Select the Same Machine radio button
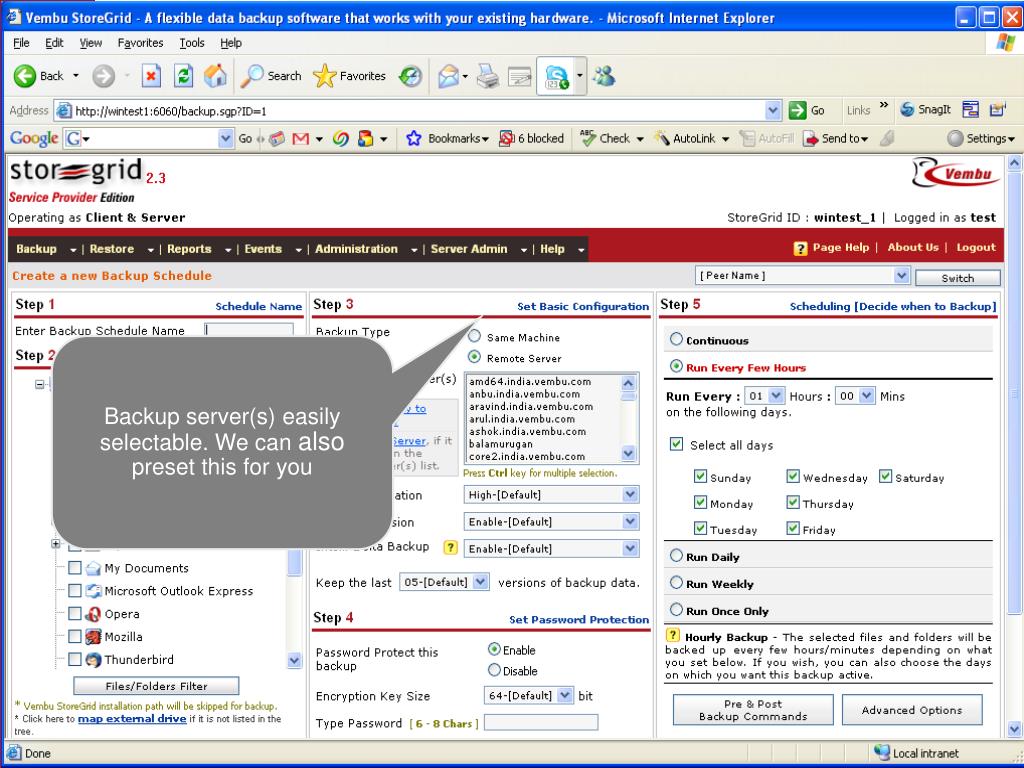This screenshot has height=768, width=1024. [x=475, y=336]
